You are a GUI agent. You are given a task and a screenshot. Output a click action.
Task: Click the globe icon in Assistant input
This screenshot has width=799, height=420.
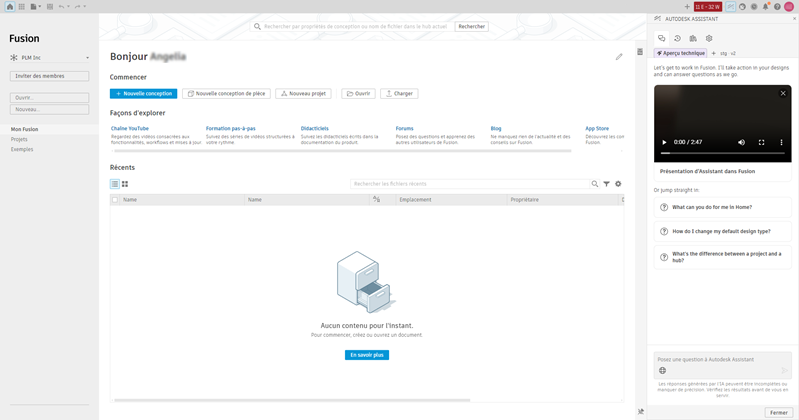coord(662,371)
